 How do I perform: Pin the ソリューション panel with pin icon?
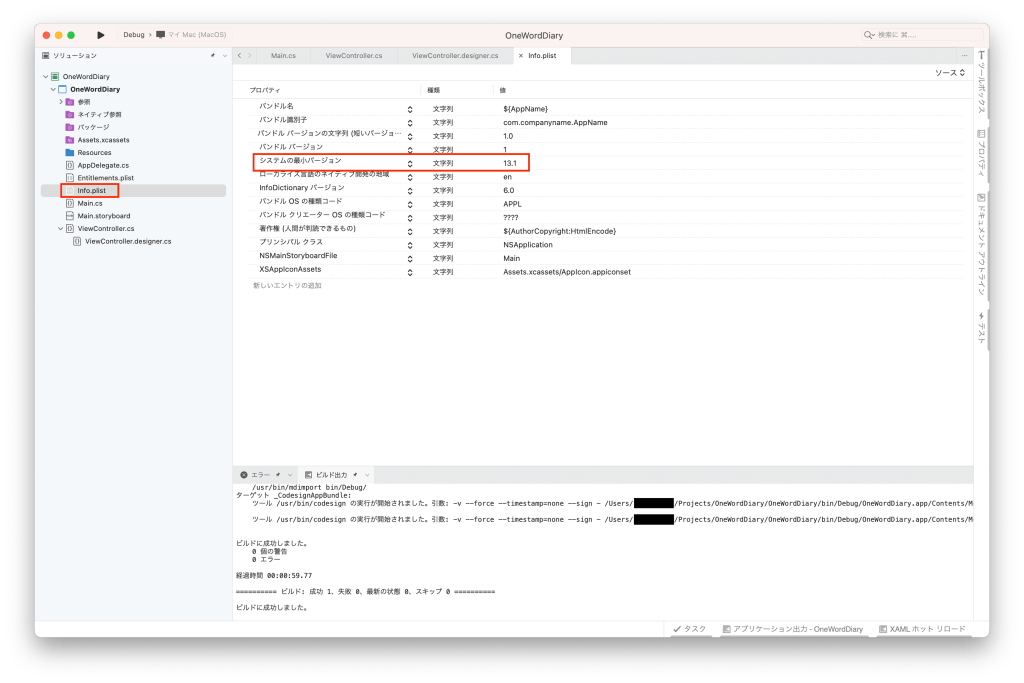click(212, 56)
